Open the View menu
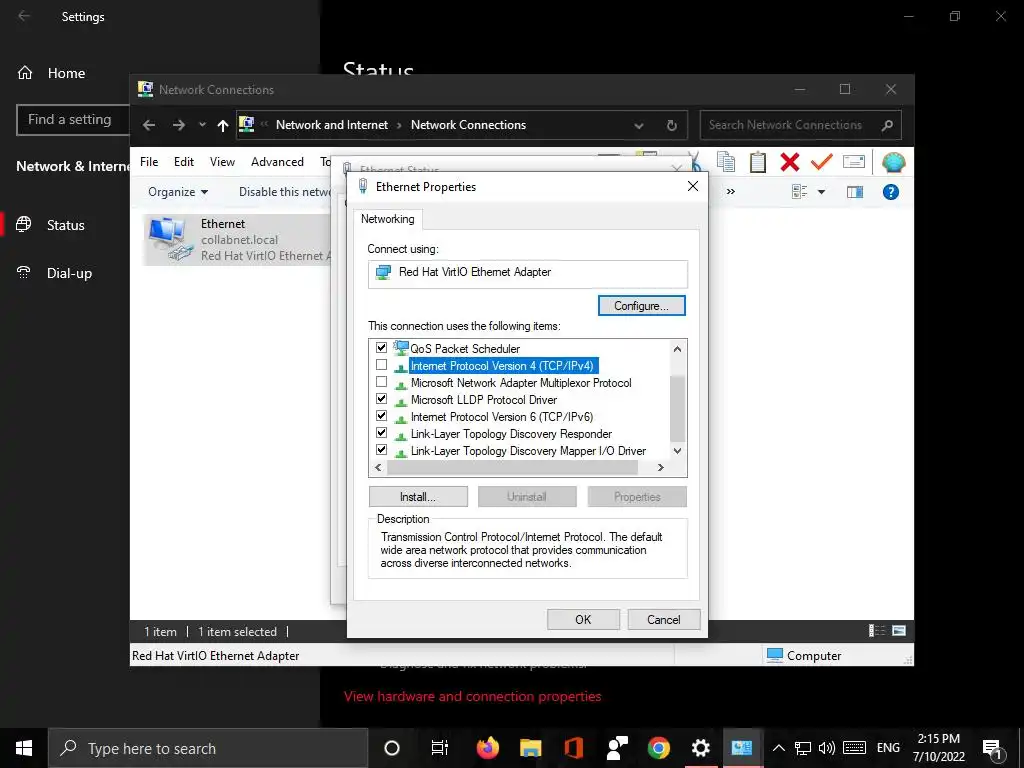1024x768 pixels. pyautogui.click(x=222, y=162)
